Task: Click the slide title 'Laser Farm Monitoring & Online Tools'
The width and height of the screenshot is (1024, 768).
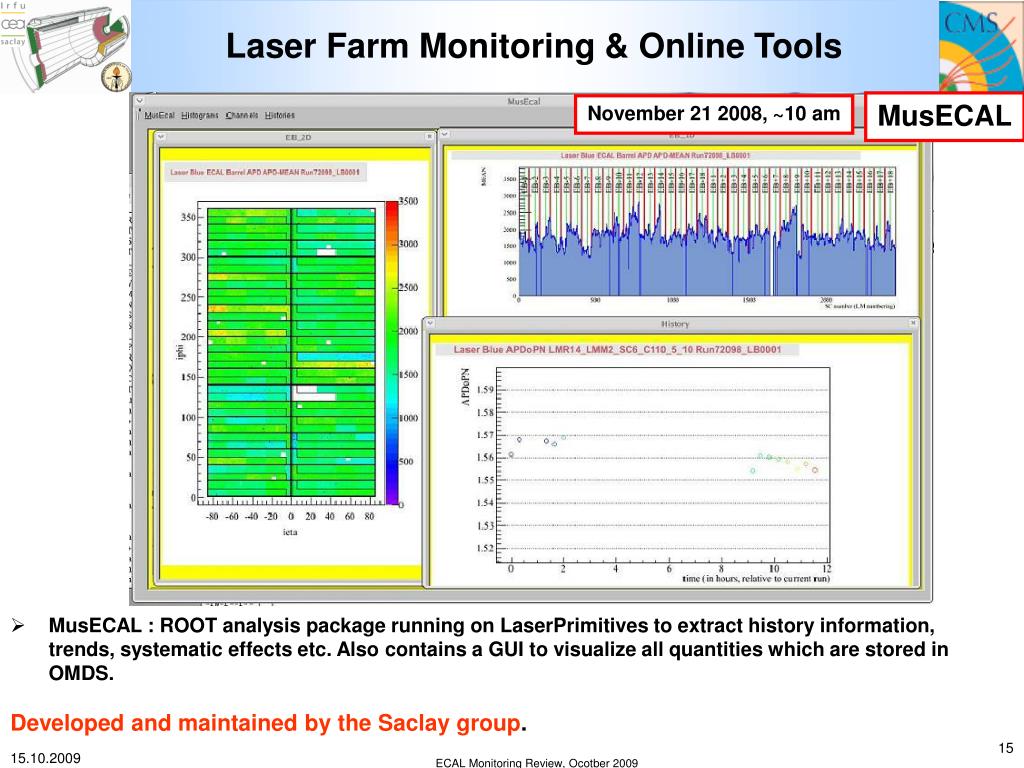Action: tap(534, 46)
